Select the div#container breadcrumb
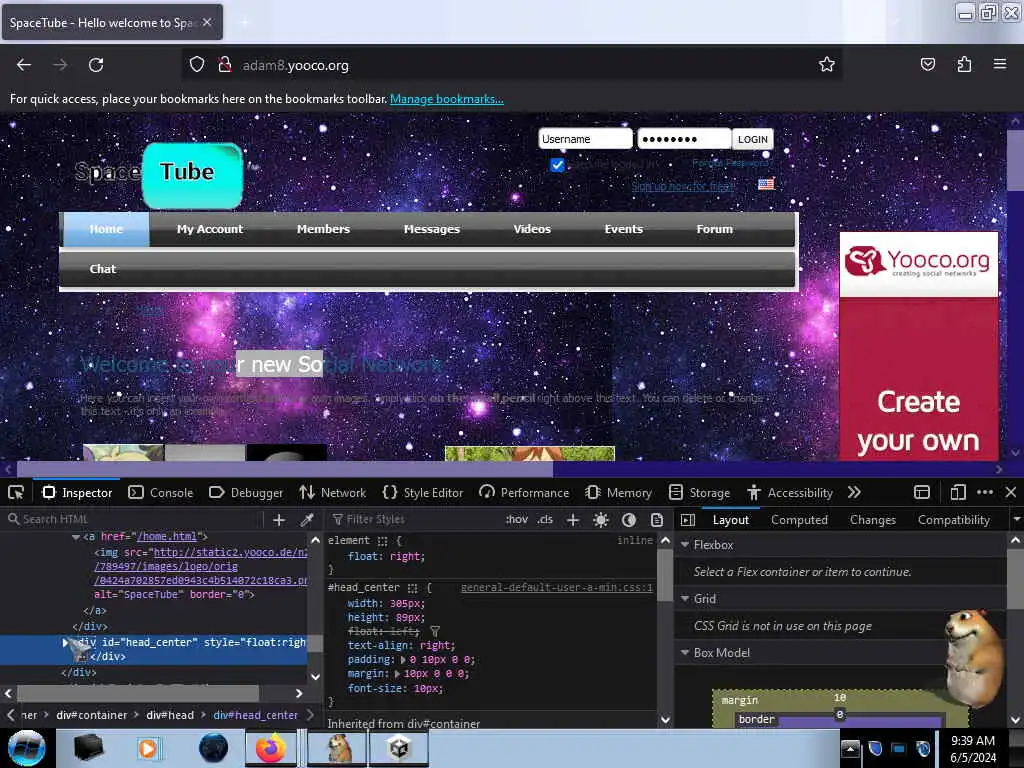The width and height of the screenshot is (1024, 768). point(91,715)
